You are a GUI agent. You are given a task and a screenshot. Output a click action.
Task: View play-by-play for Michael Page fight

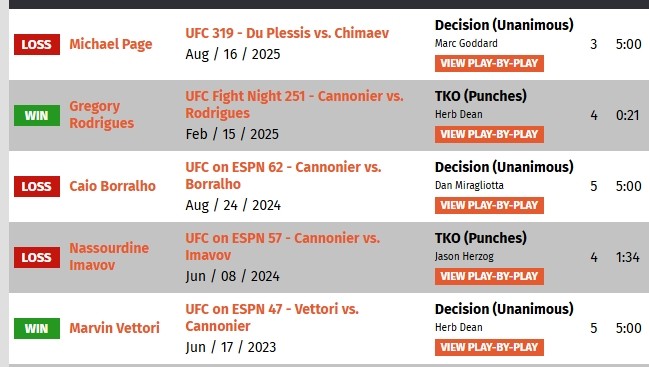tap(489, 63)
